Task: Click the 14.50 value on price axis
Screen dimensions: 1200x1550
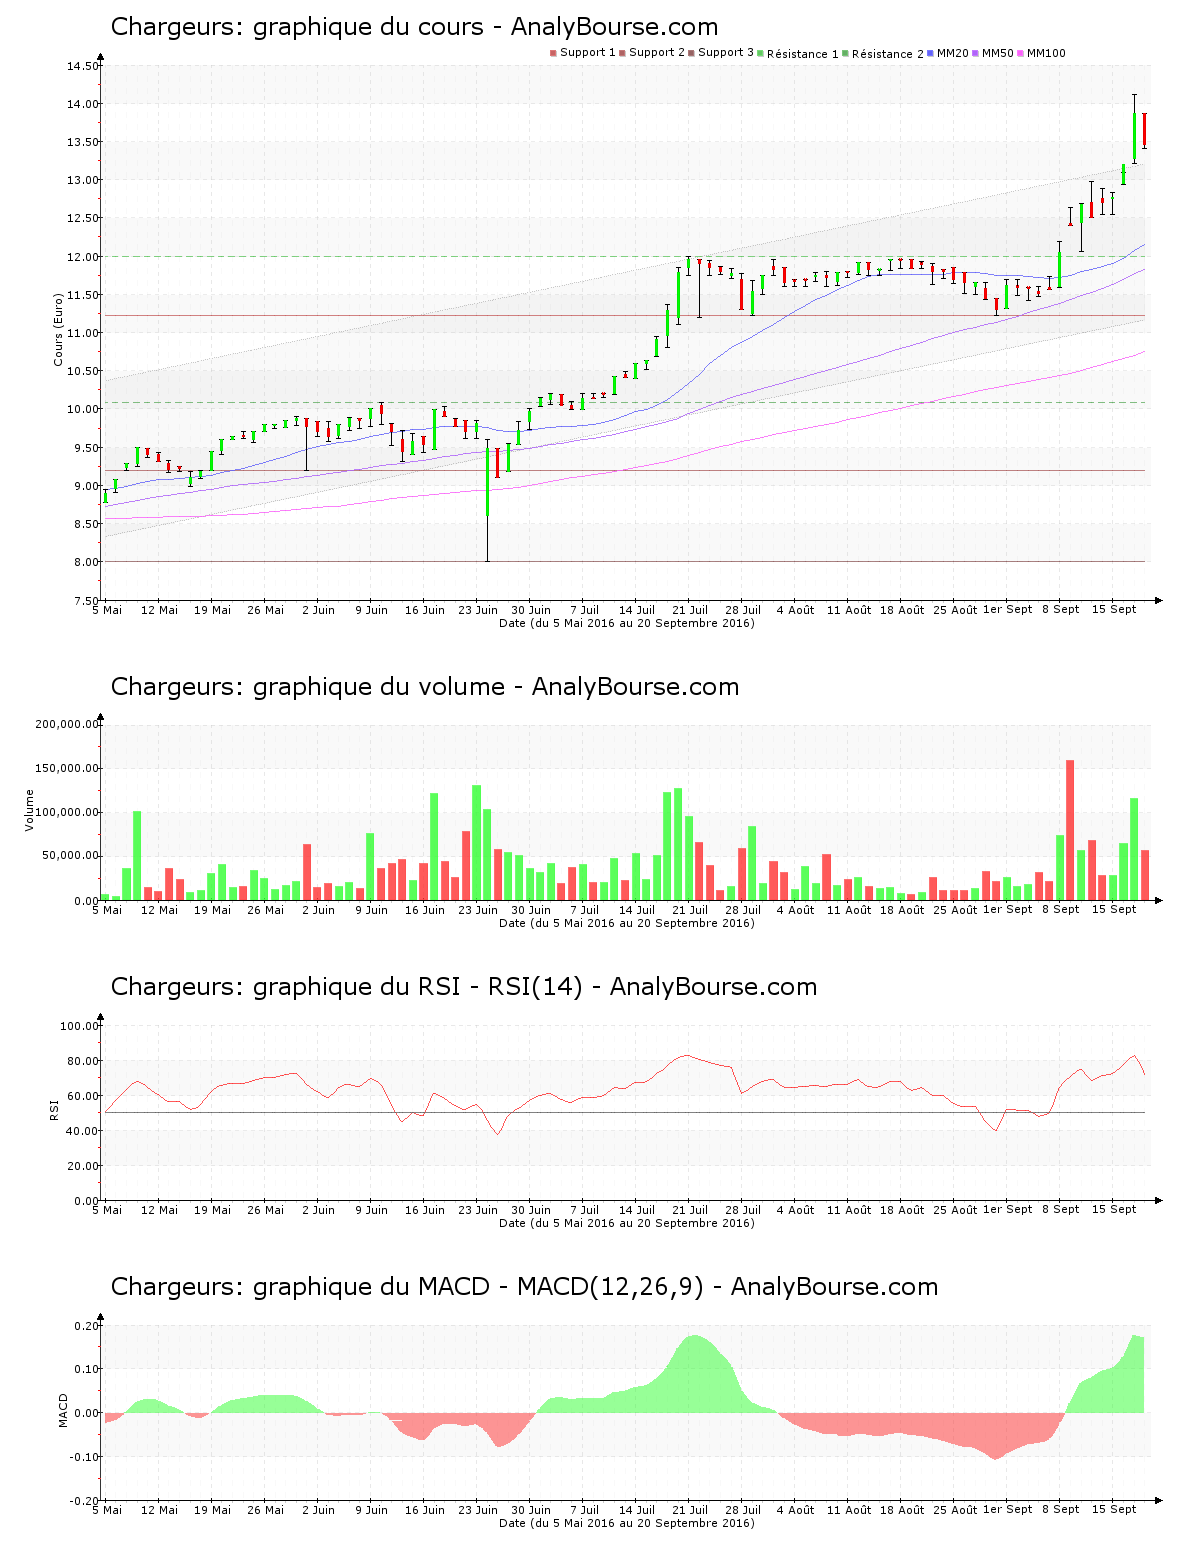Action: pyautogui.click(x=83, y=67)
